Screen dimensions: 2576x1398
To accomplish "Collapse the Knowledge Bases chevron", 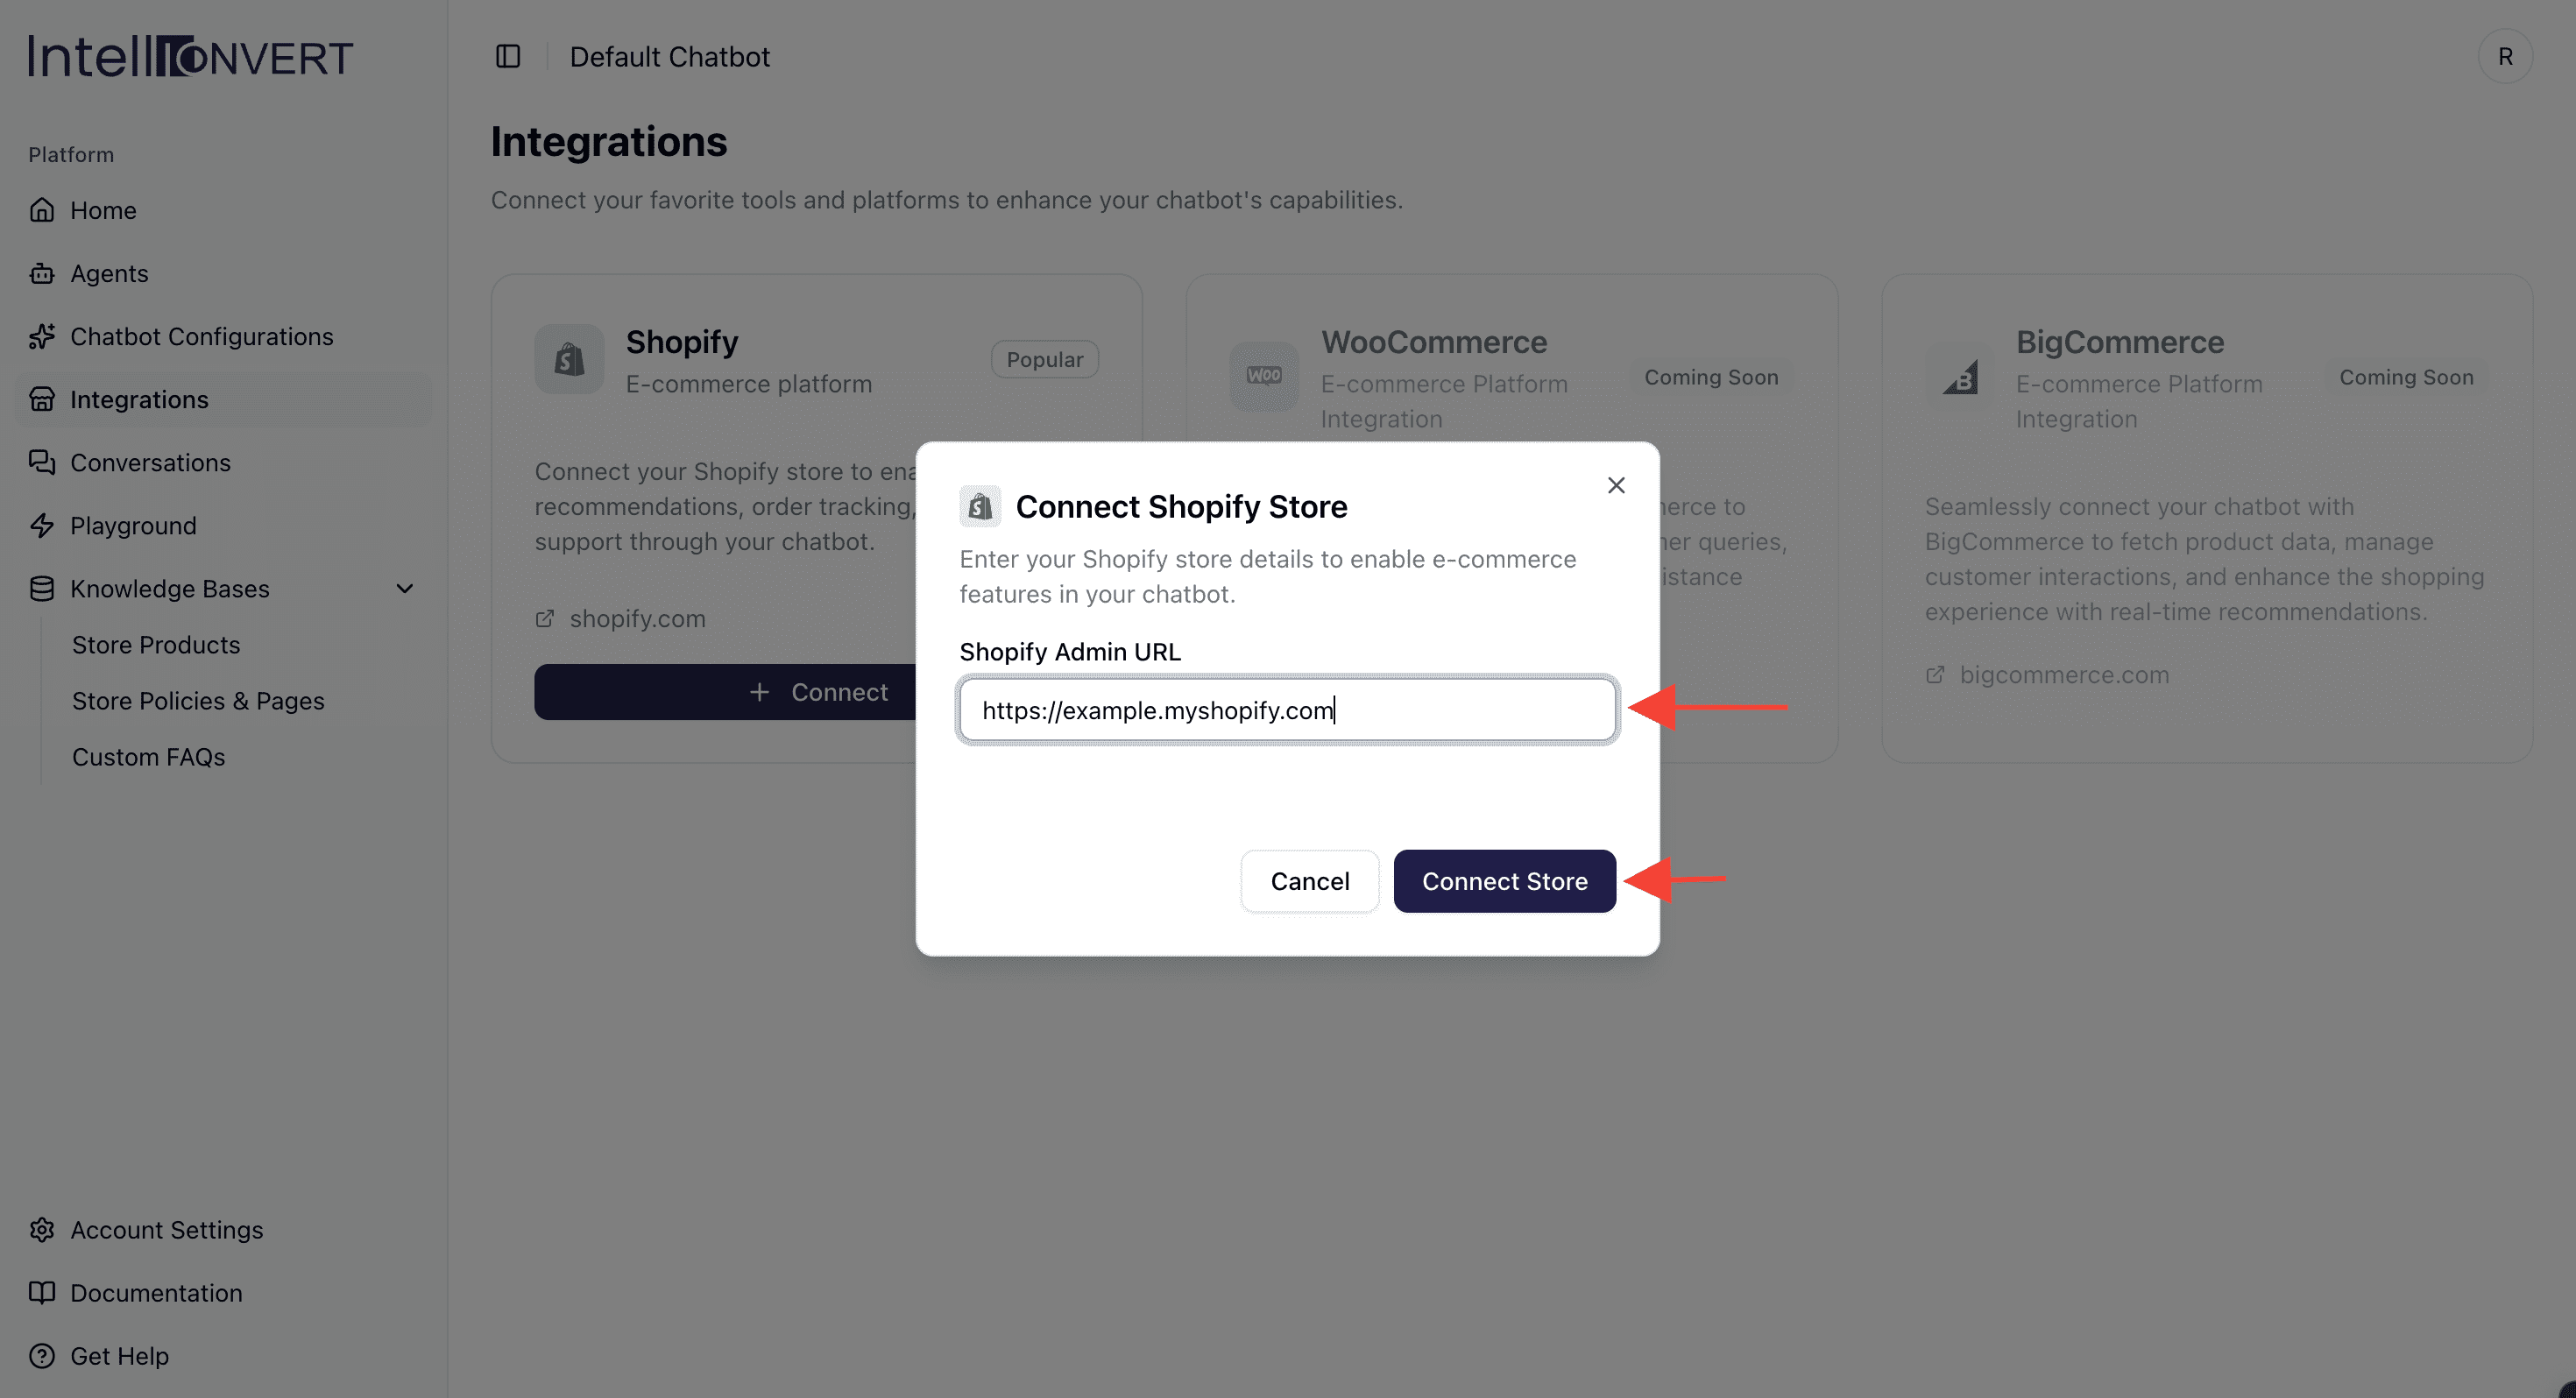I will [405, 588].
